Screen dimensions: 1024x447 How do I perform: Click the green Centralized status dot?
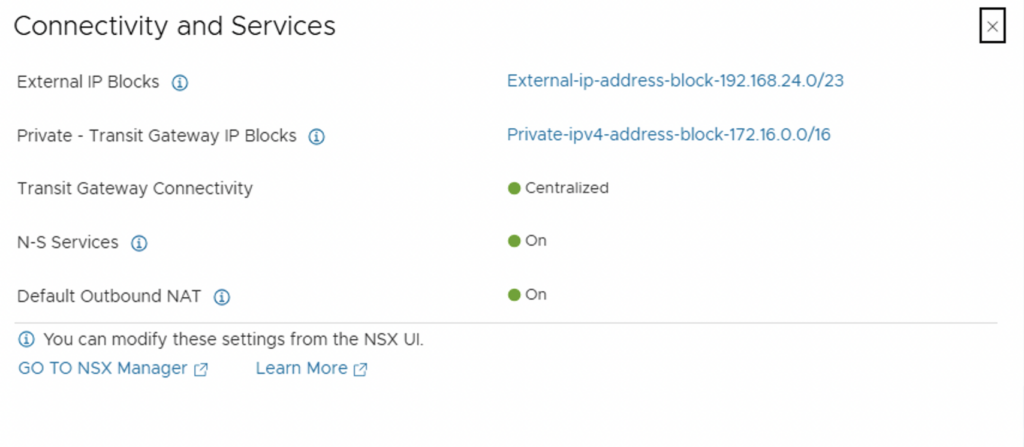(x=514, y=188)
